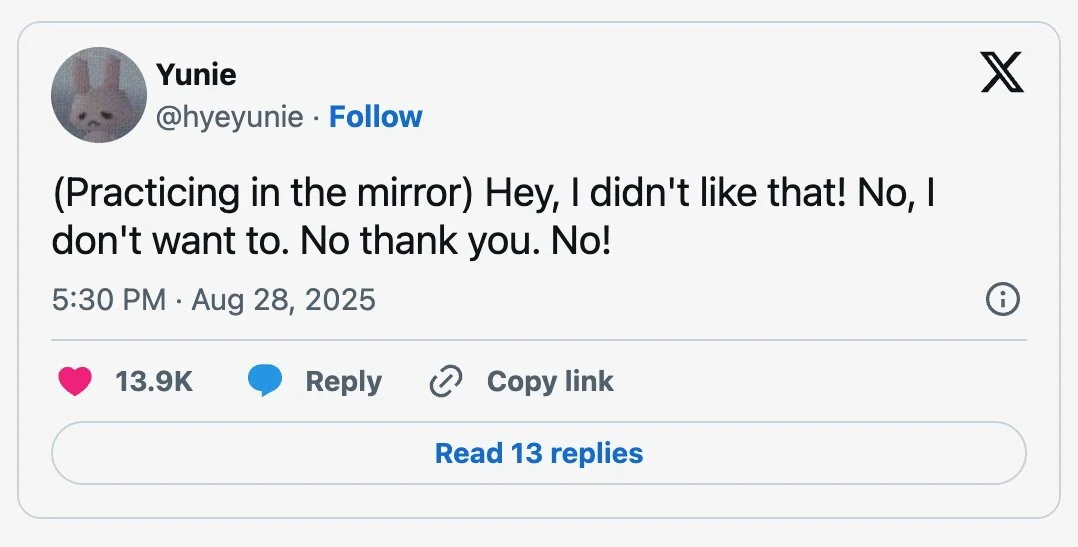Open the @hyeyunie handle link

tap(229, 117)
